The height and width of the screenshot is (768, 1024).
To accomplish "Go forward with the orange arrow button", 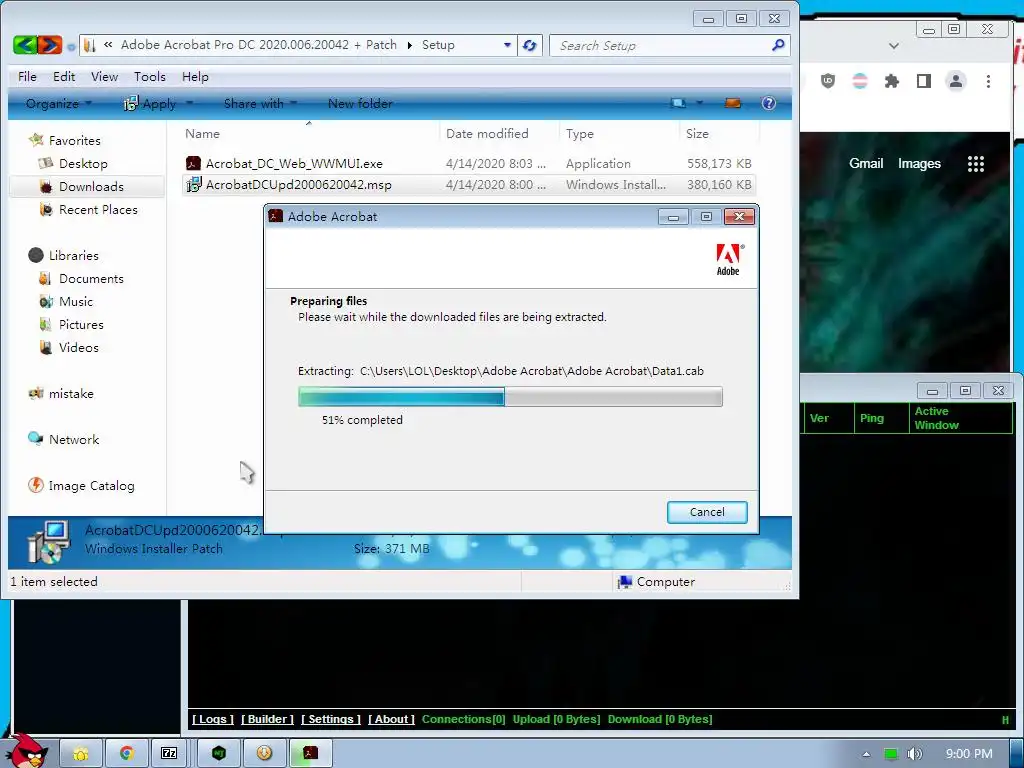I will (50, 45).
